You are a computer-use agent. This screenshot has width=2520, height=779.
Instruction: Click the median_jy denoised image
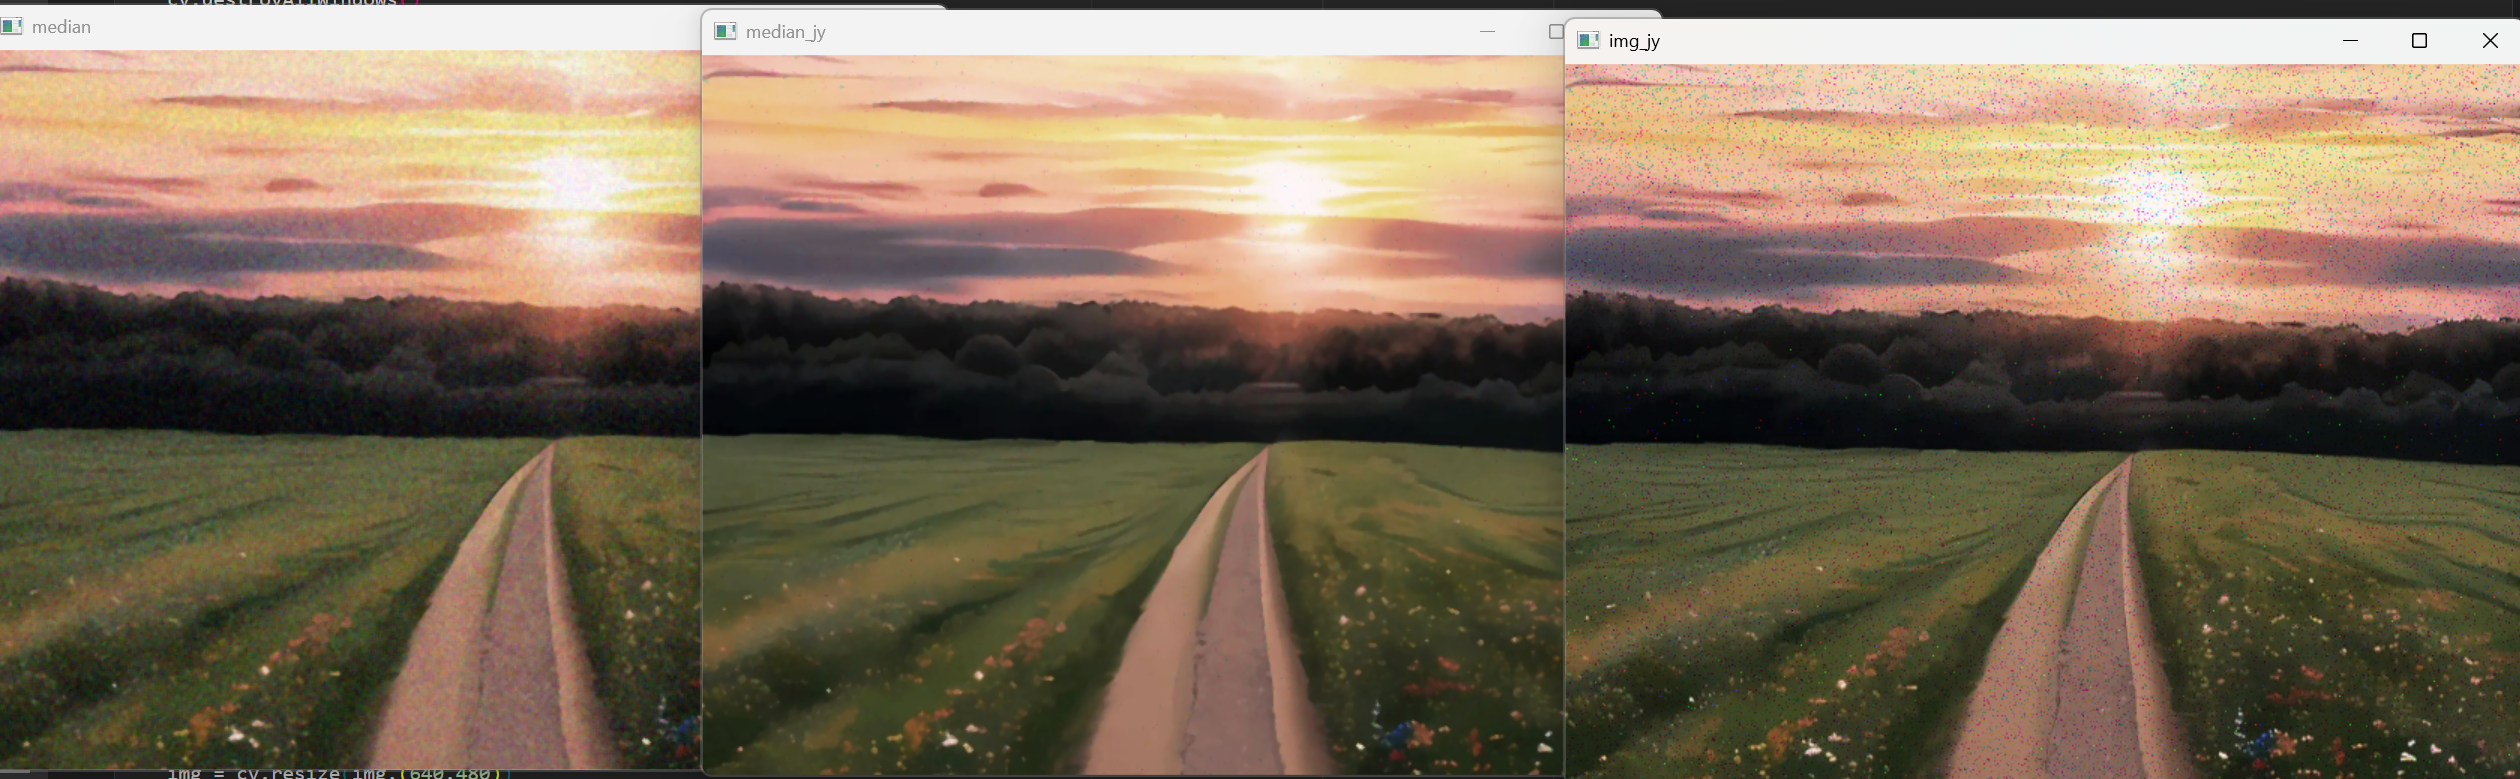click(x=1133, y=414)
